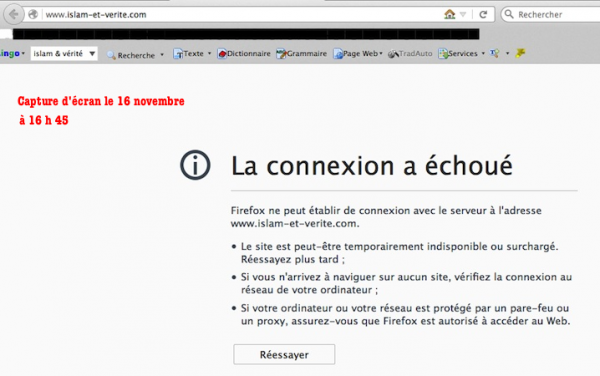Open the Grammaire toolbar tool

coord(302,54)
